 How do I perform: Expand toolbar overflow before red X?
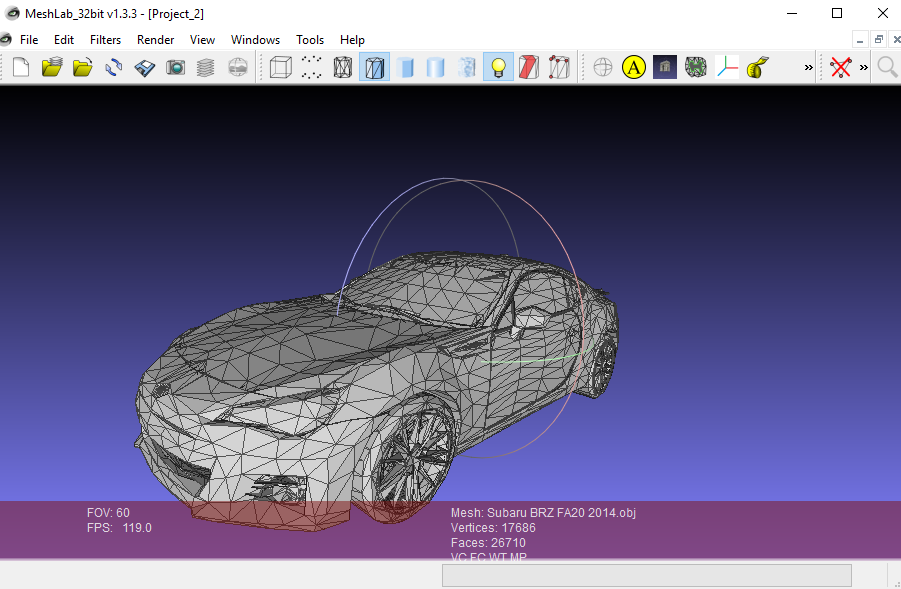coord(808,67)
